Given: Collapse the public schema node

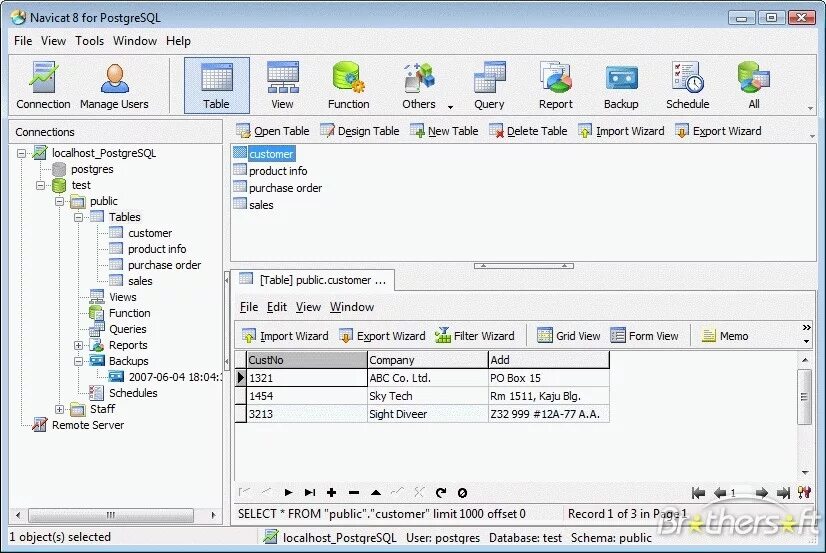Looking at the screenshot, I should point(60,201).
